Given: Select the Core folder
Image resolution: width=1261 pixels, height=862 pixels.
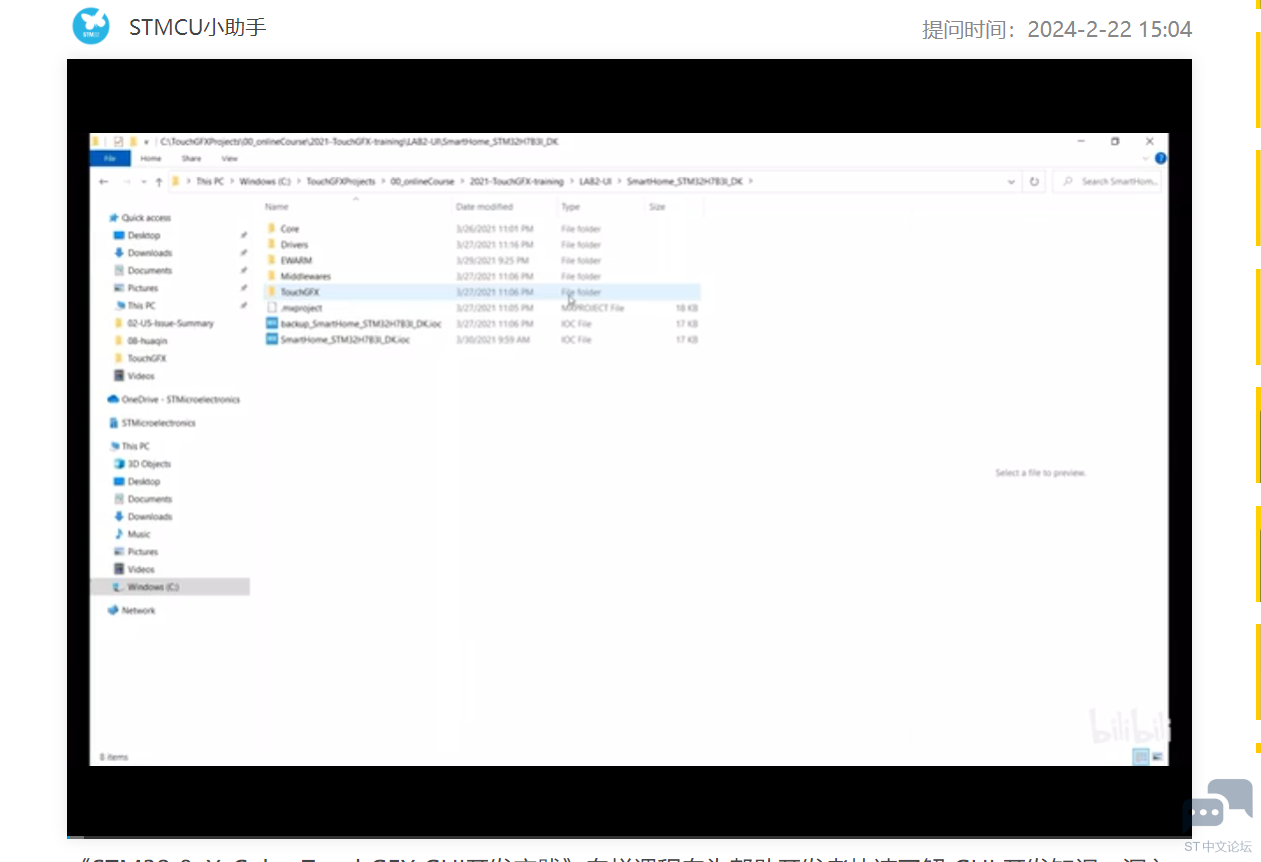Looking at the screenshot, I should click(289, 229).
